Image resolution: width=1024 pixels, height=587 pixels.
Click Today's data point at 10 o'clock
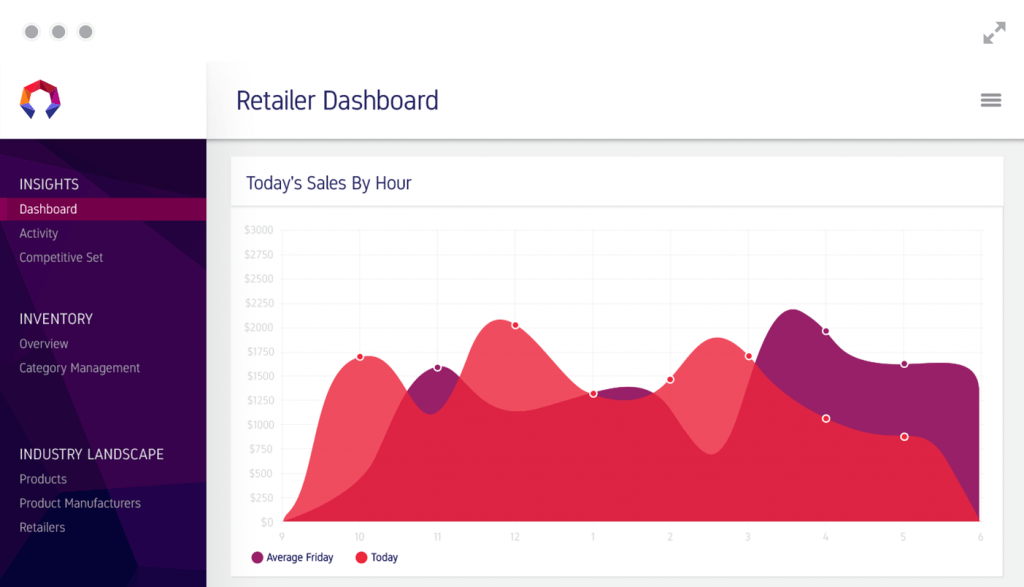click(x=360, y=357)
